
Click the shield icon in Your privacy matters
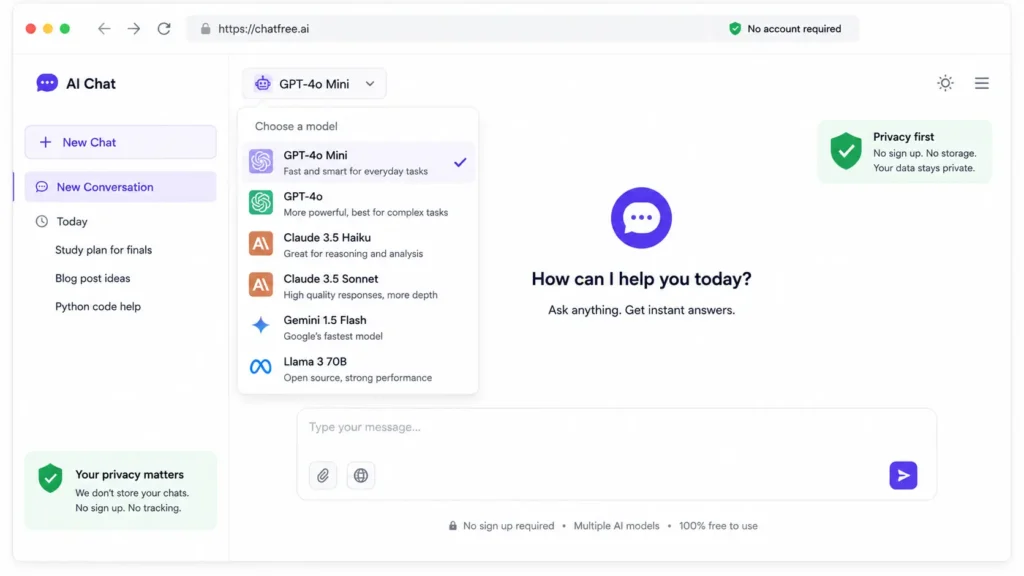click(50, 478)
